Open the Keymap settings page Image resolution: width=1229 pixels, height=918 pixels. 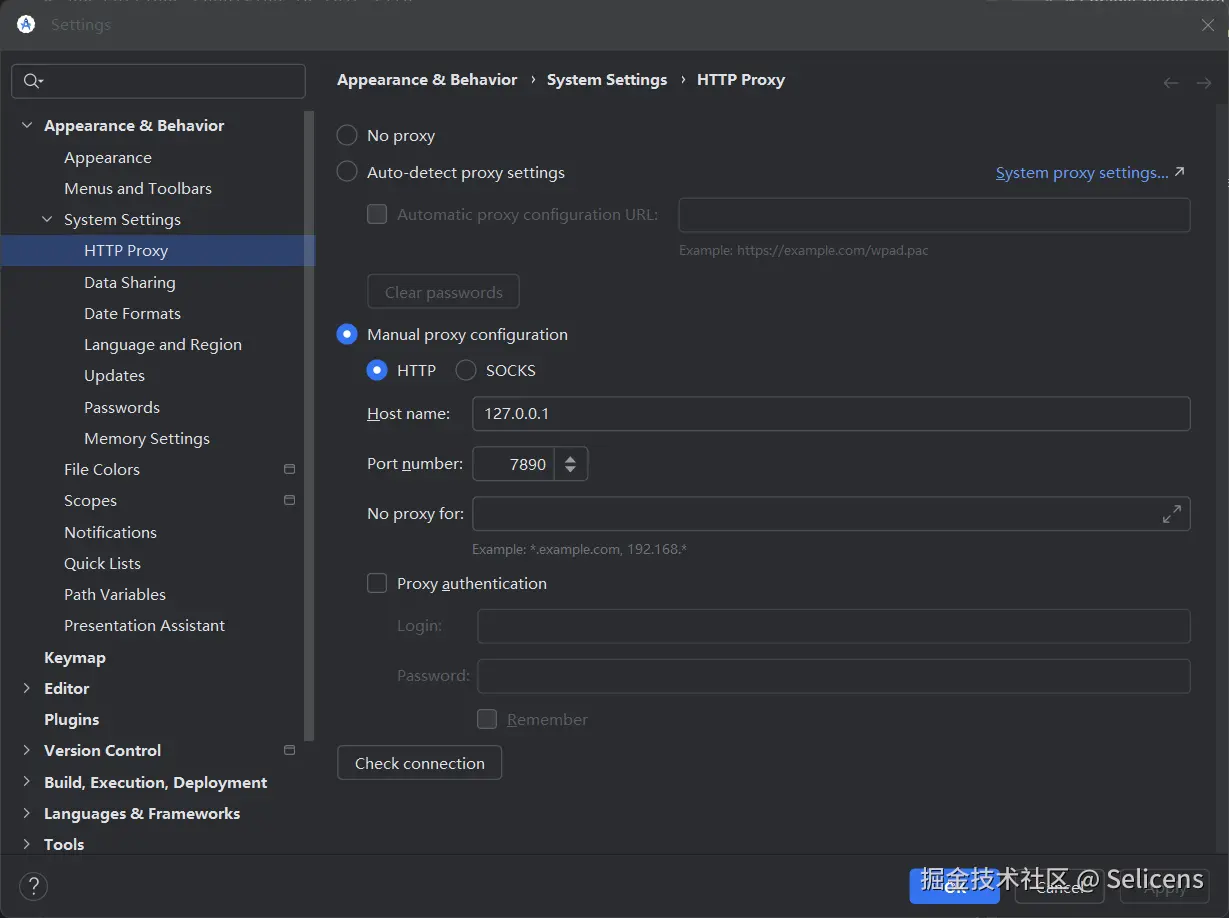click(x=75, y=657)
